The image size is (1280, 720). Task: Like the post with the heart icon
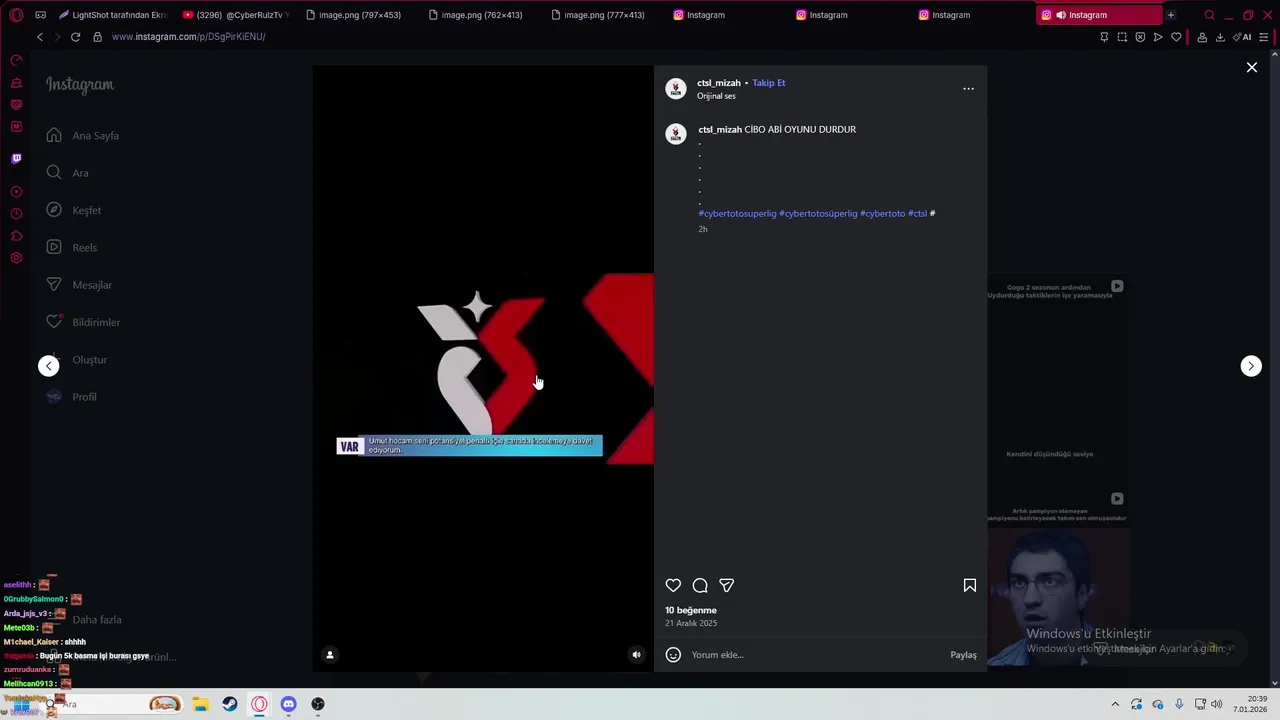pos(673,585)
